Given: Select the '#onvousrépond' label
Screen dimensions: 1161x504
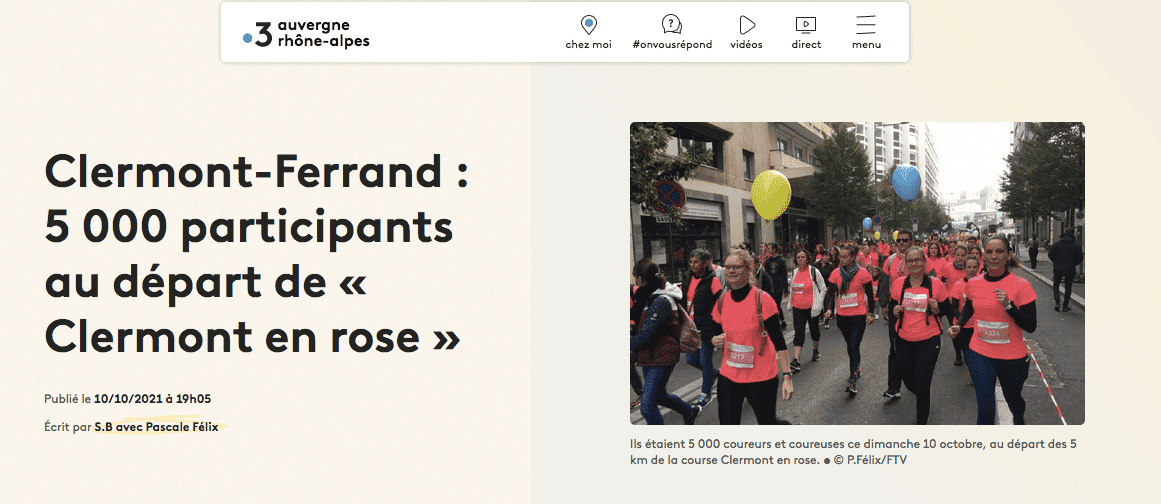Looking at the screenshot, I should point(672,44).
